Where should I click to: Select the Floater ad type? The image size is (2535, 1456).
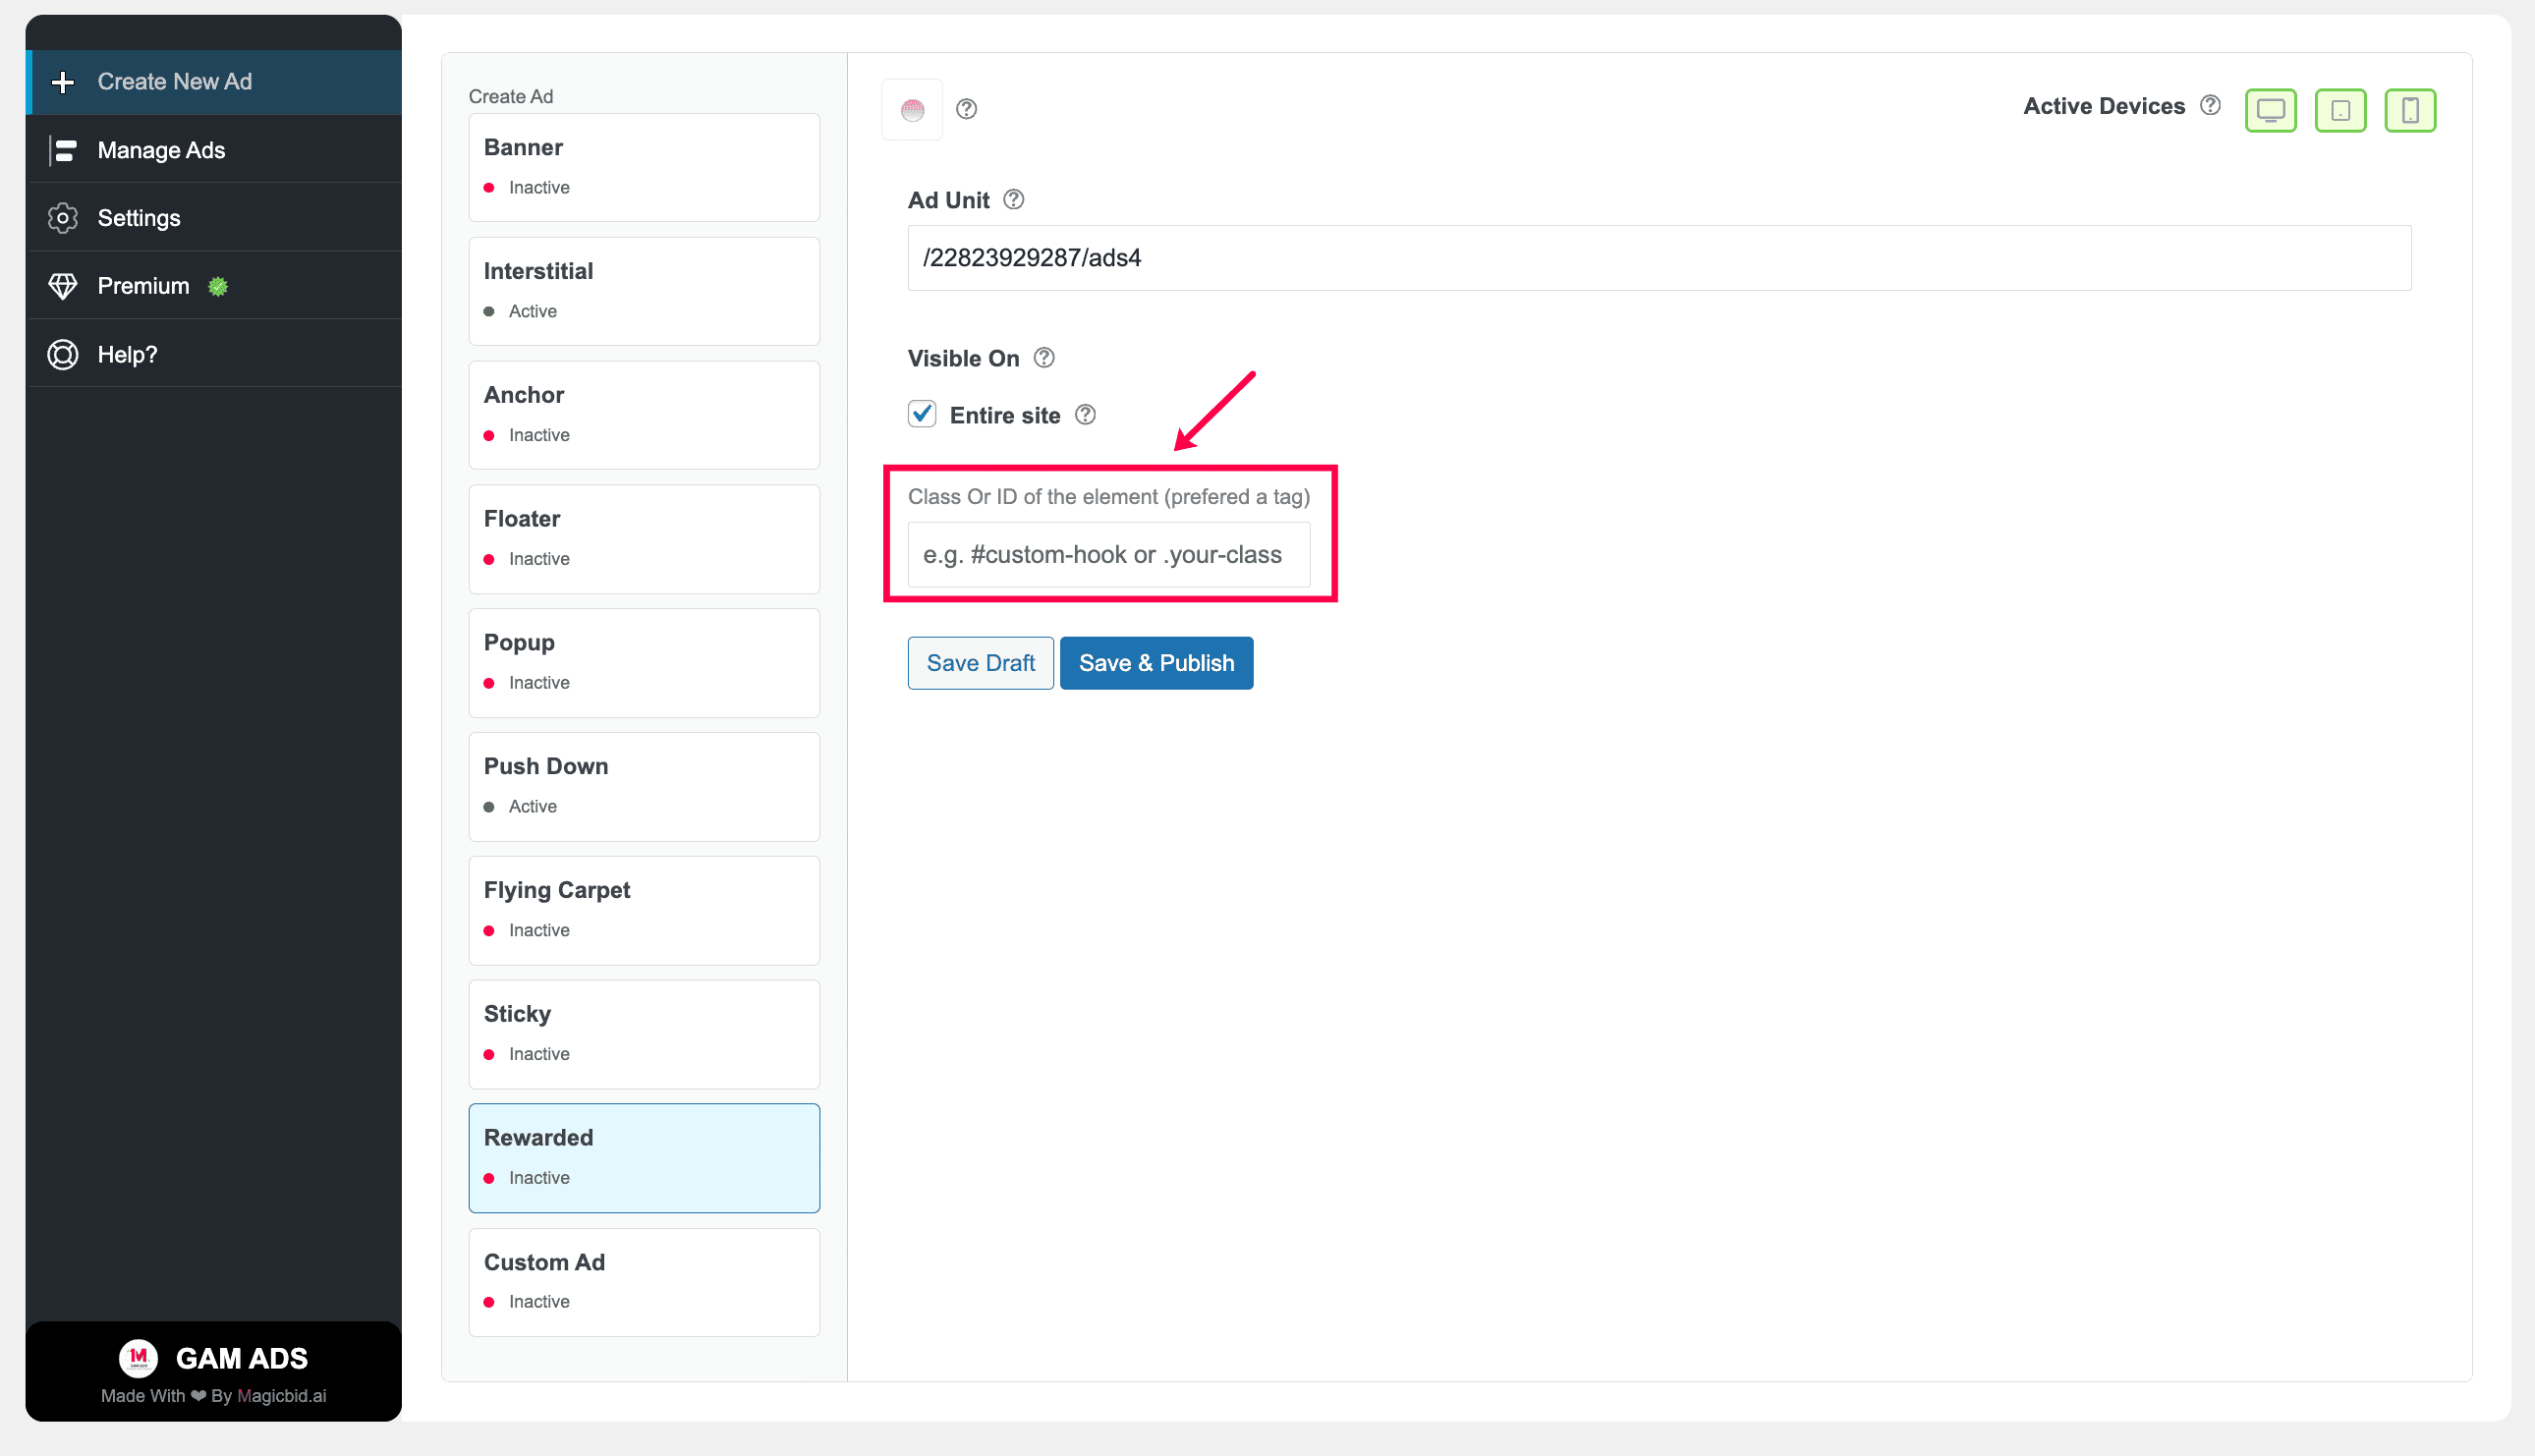point(644,539)
